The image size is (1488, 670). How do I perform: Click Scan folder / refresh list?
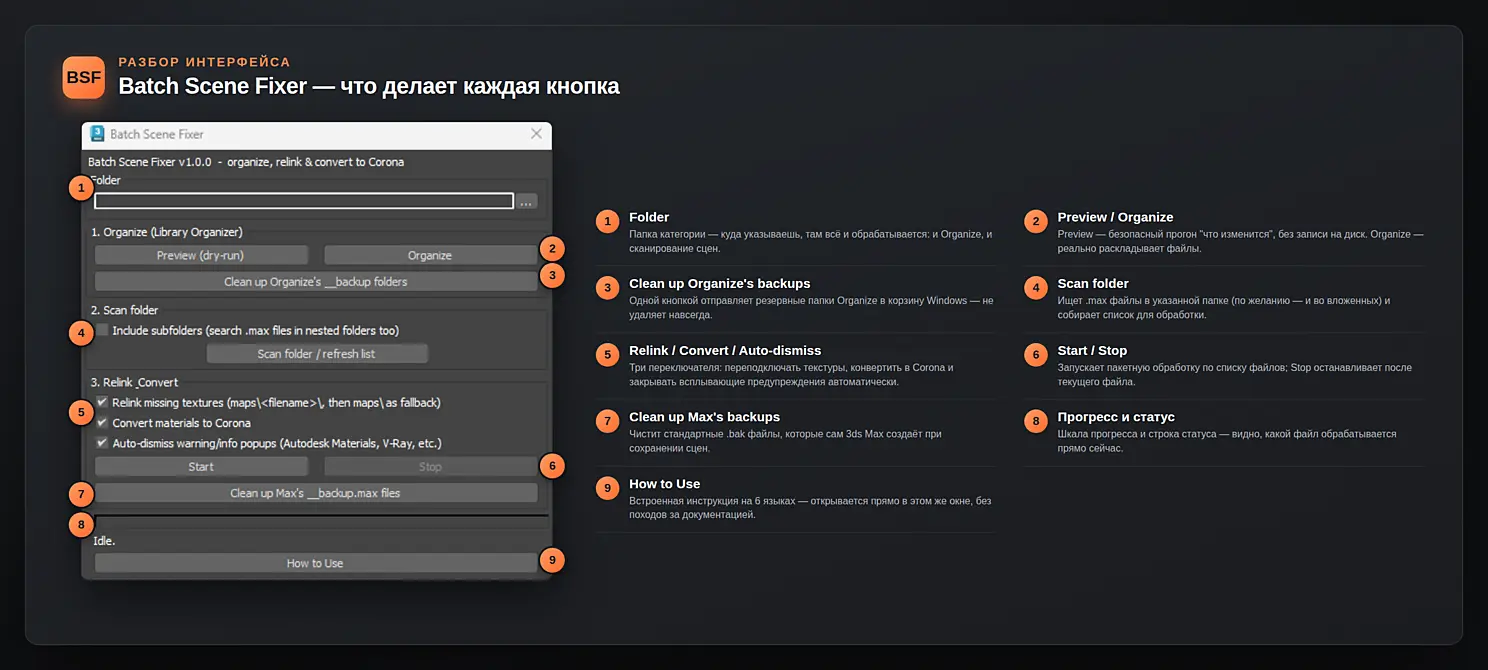[x=317, y=353]
